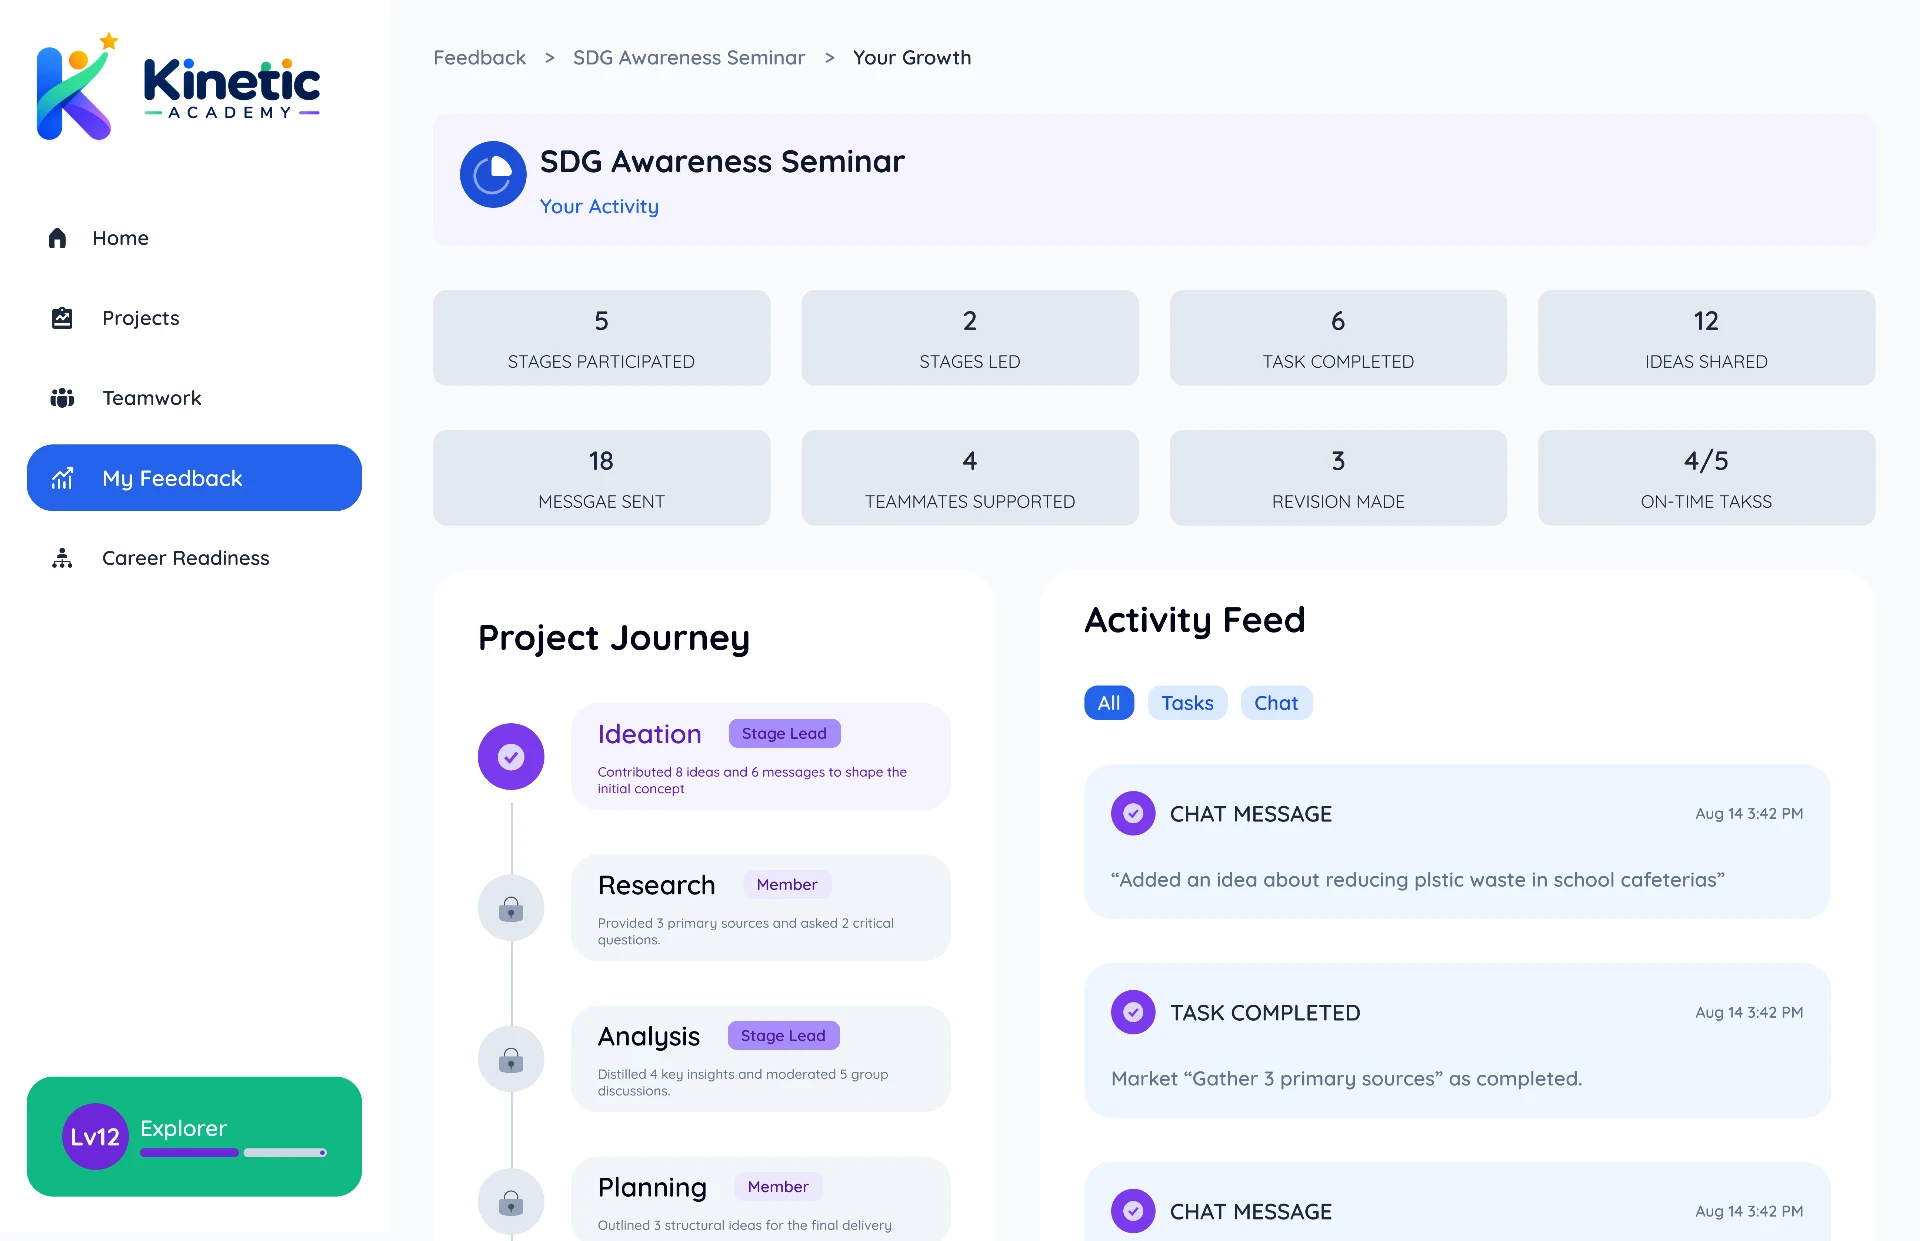Click check icon on Task Completed entry
The image size is (1920, 1241).
[1133, 1013]
